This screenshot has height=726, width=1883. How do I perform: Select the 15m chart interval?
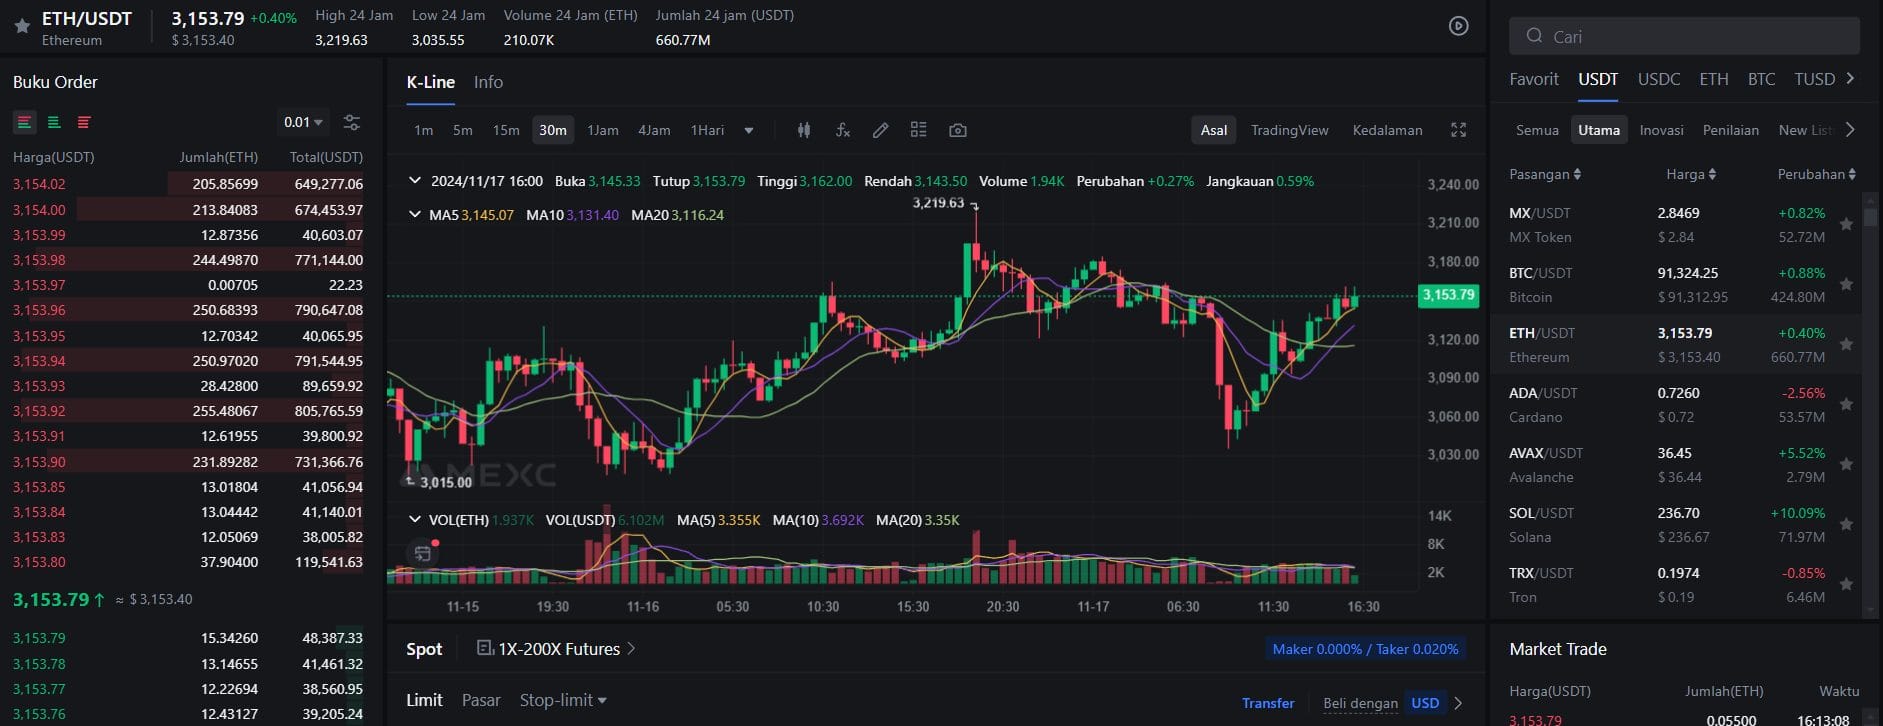coord(506,130)
